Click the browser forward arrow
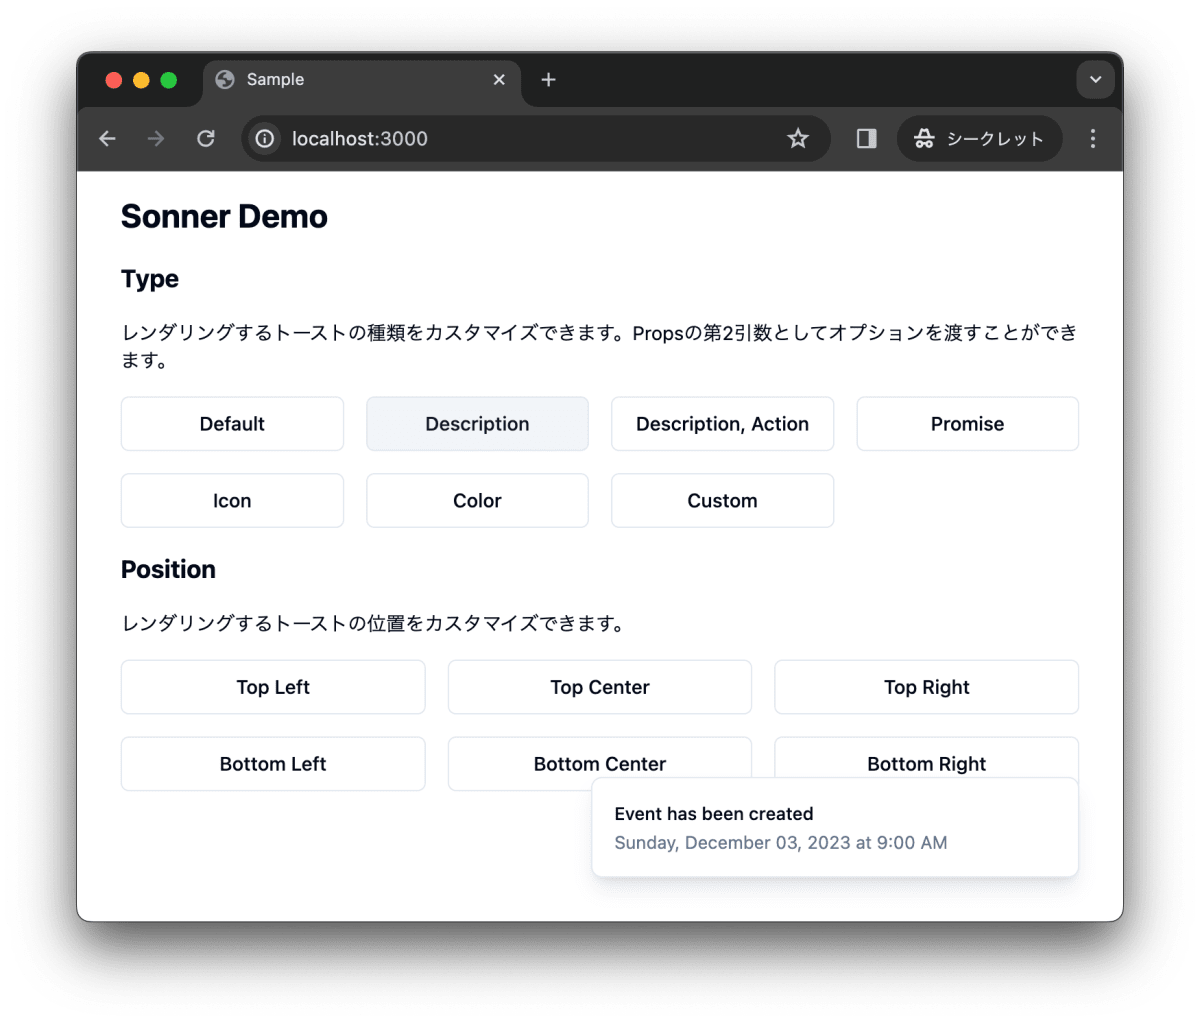Screen dimensions: 1200x1023 pyautogui.click(x=156, y=139)
